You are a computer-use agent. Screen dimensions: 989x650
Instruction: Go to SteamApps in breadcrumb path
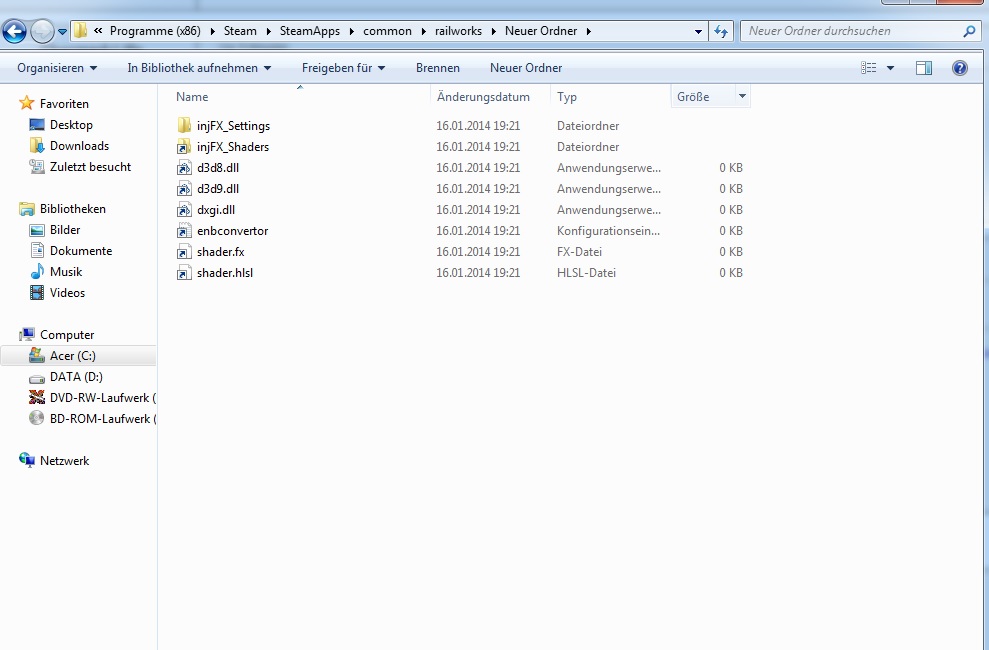[310, 31]
